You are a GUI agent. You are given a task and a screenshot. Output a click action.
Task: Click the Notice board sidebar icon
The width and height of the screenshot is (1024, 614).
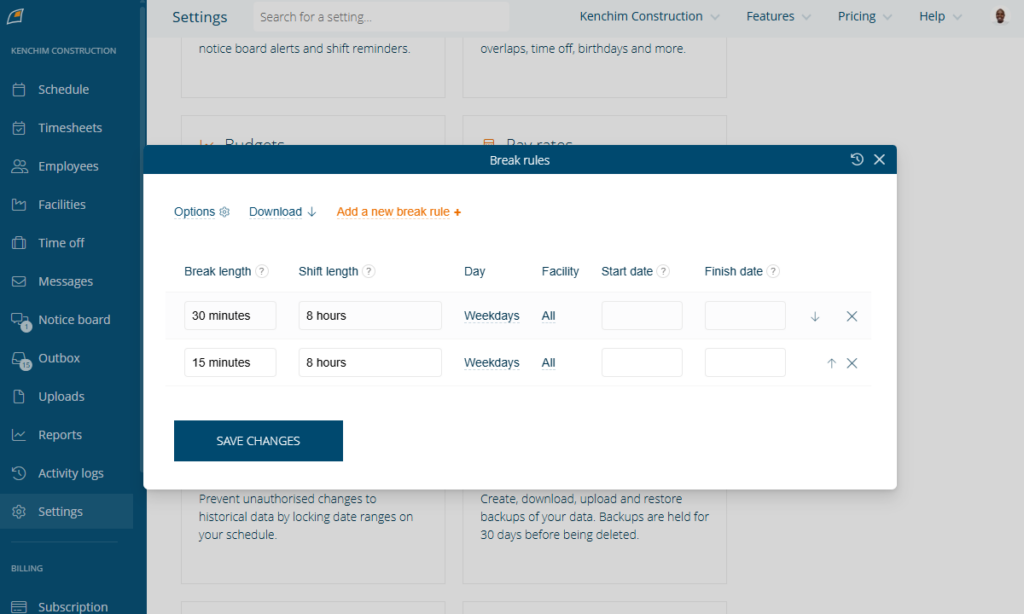pyautogui.click(x=20, y=321)
